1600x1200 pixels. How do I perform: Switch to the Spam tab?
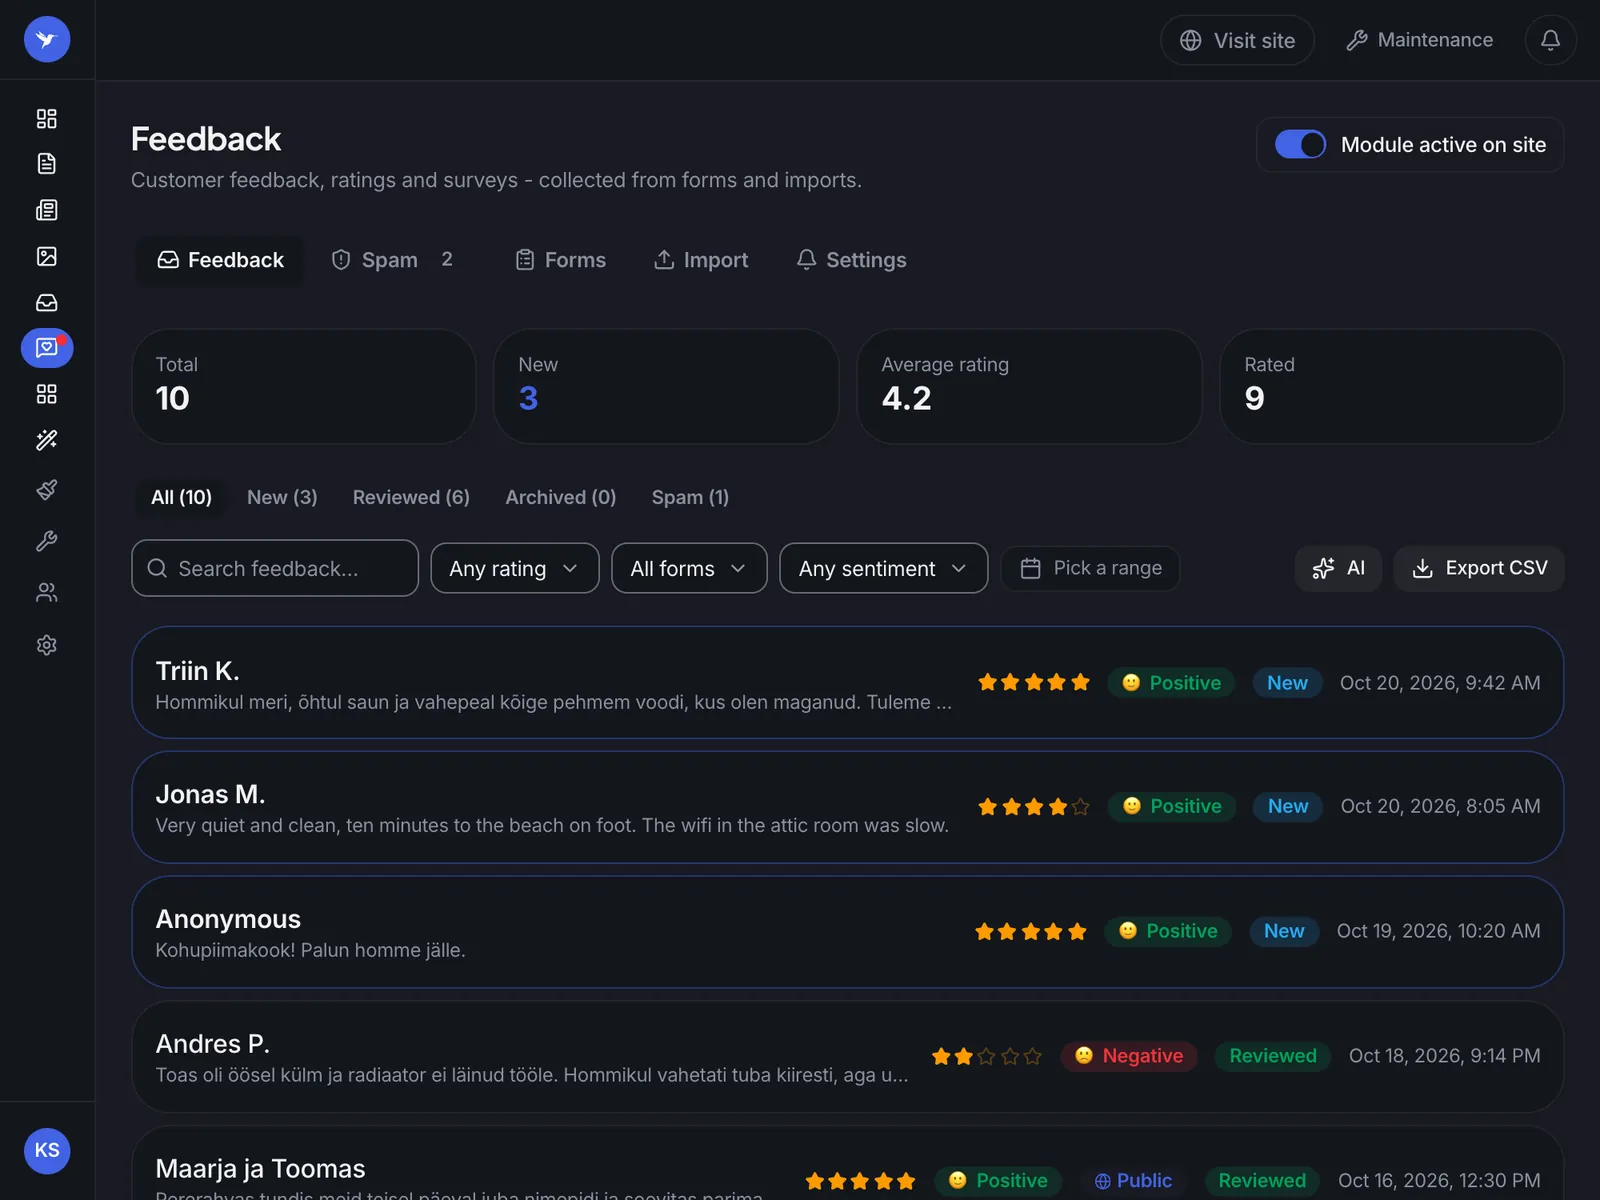tap(392, 260)
